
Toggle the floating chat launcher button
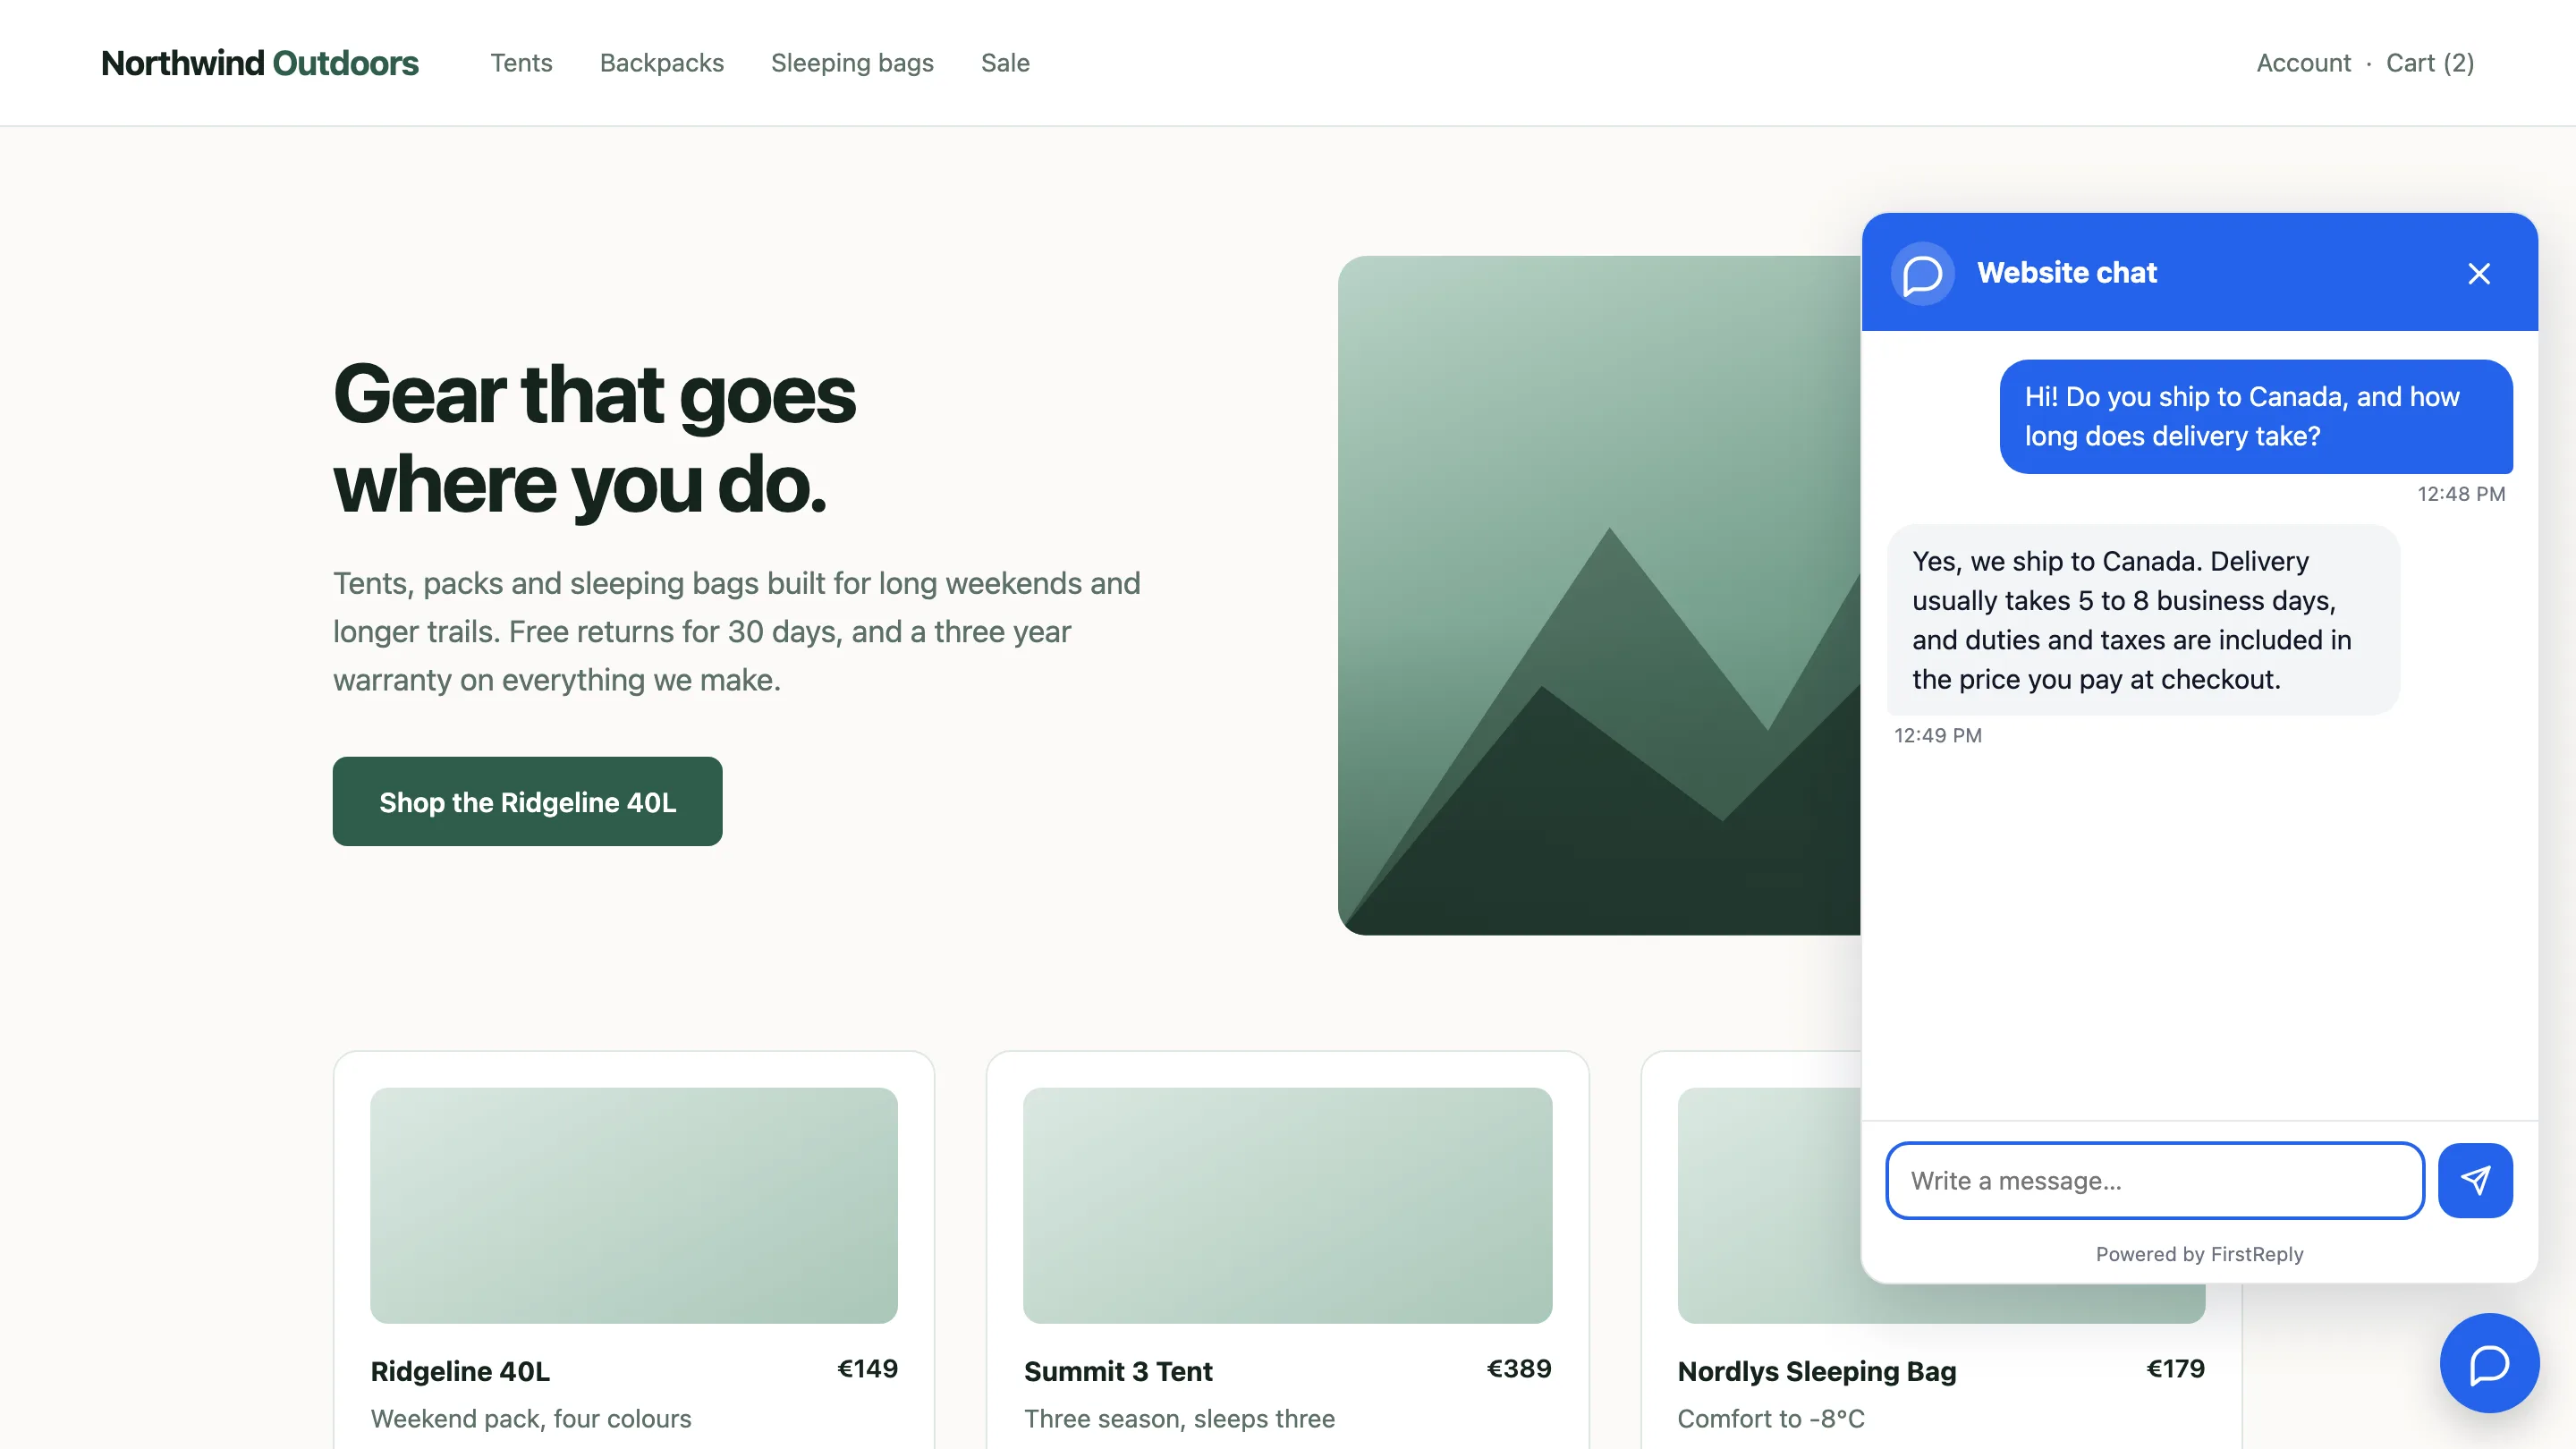[x=2488, y=1363]
